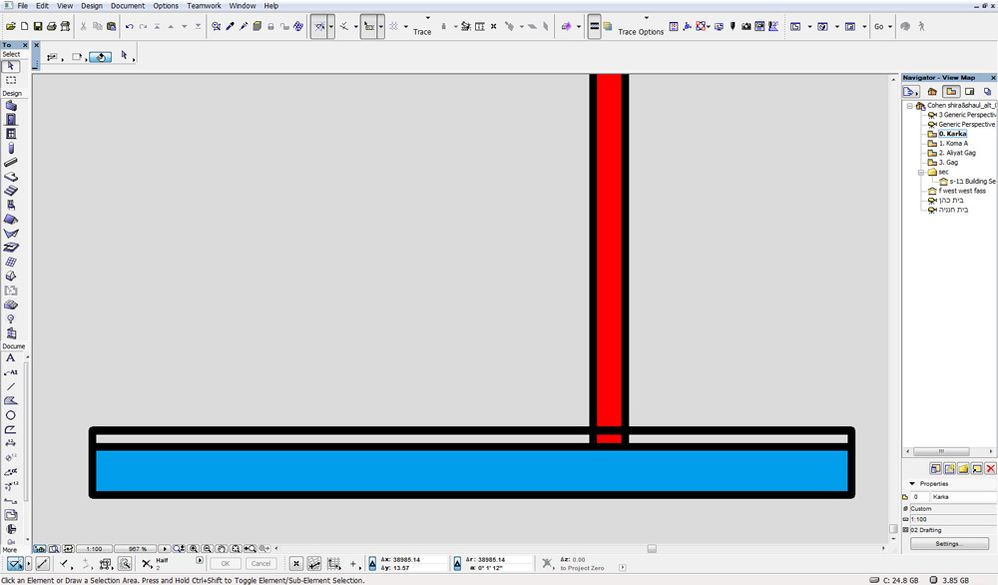Click the Karka name field in Properties
The width and height of the screenshot is (998, 585).
pos(964,497)
